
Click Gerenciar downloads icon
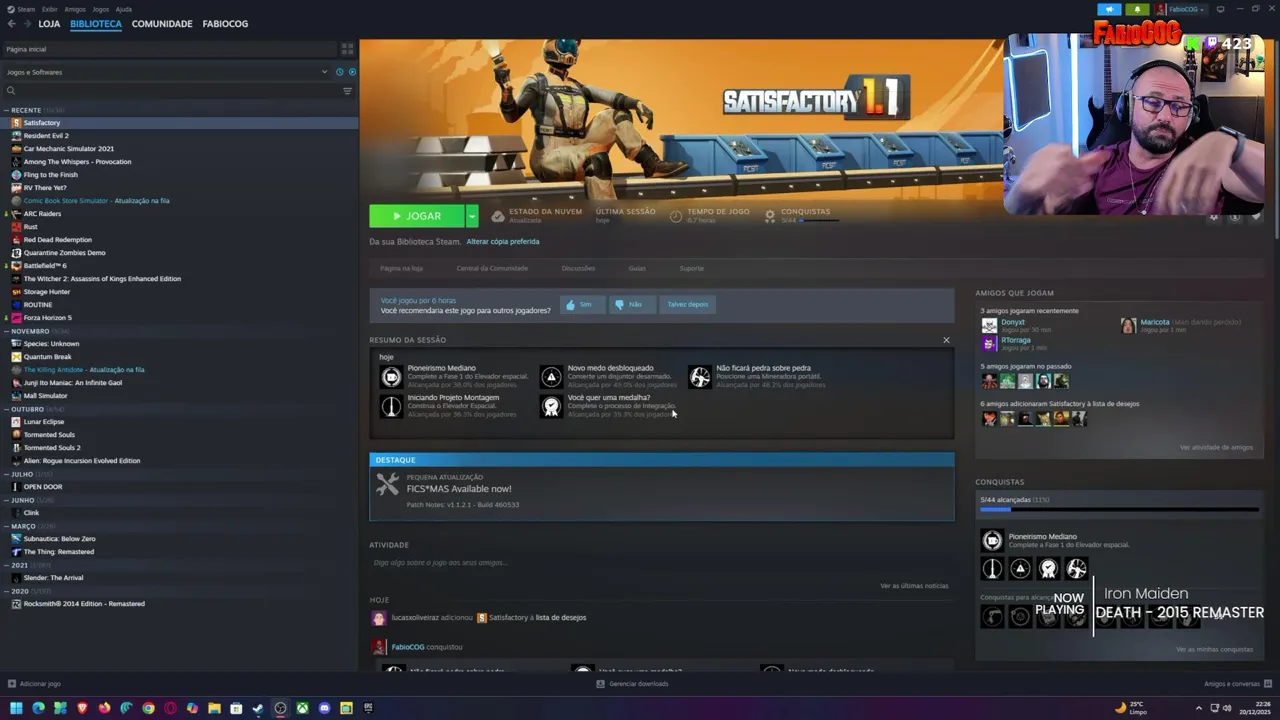(600, 684)
